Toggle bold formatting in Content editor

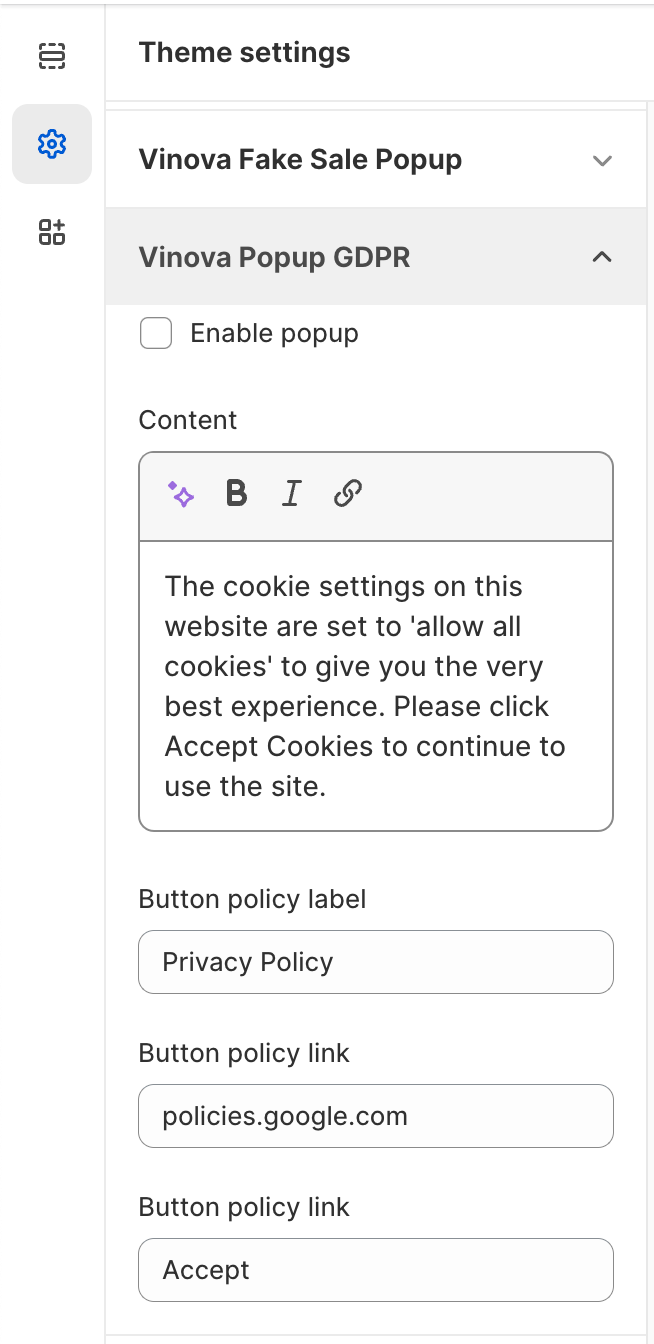(237, 494)
